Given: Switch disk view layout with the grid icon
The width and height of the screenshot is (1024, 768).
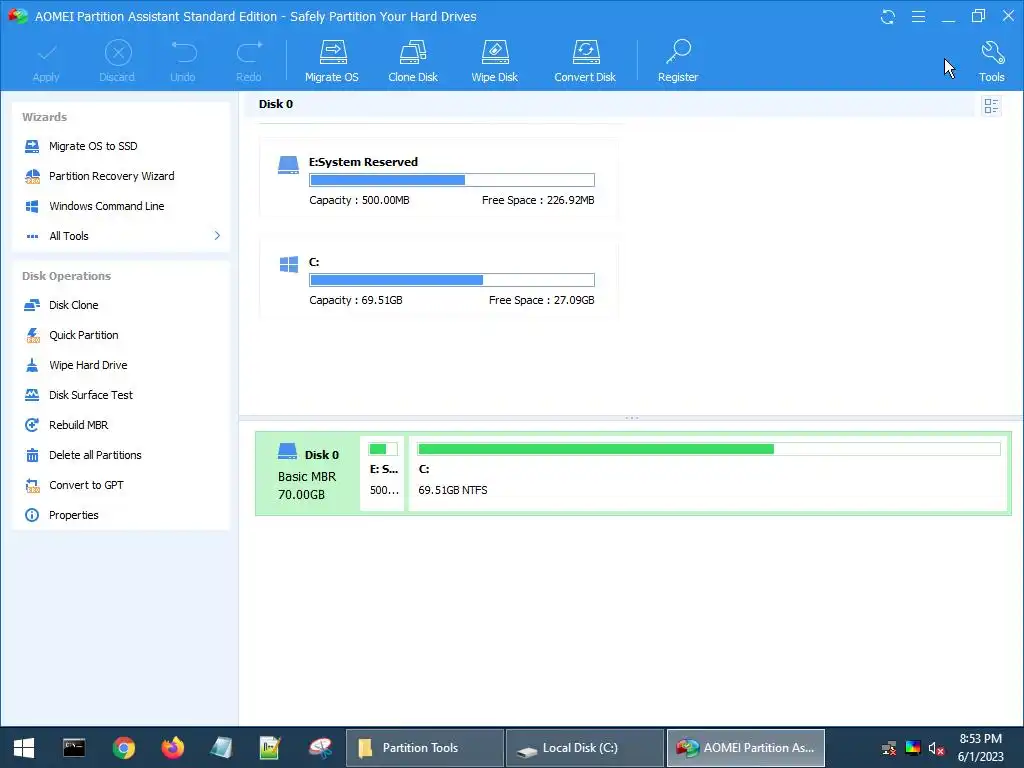Looking at the screenshot, I should (x=991, y=106).
